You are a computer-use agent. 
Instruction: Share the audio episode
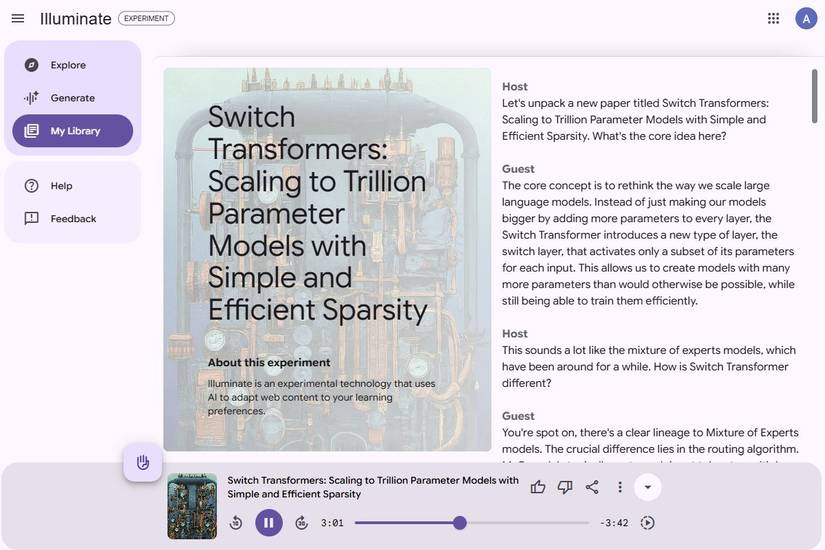[x=592, y=487]
